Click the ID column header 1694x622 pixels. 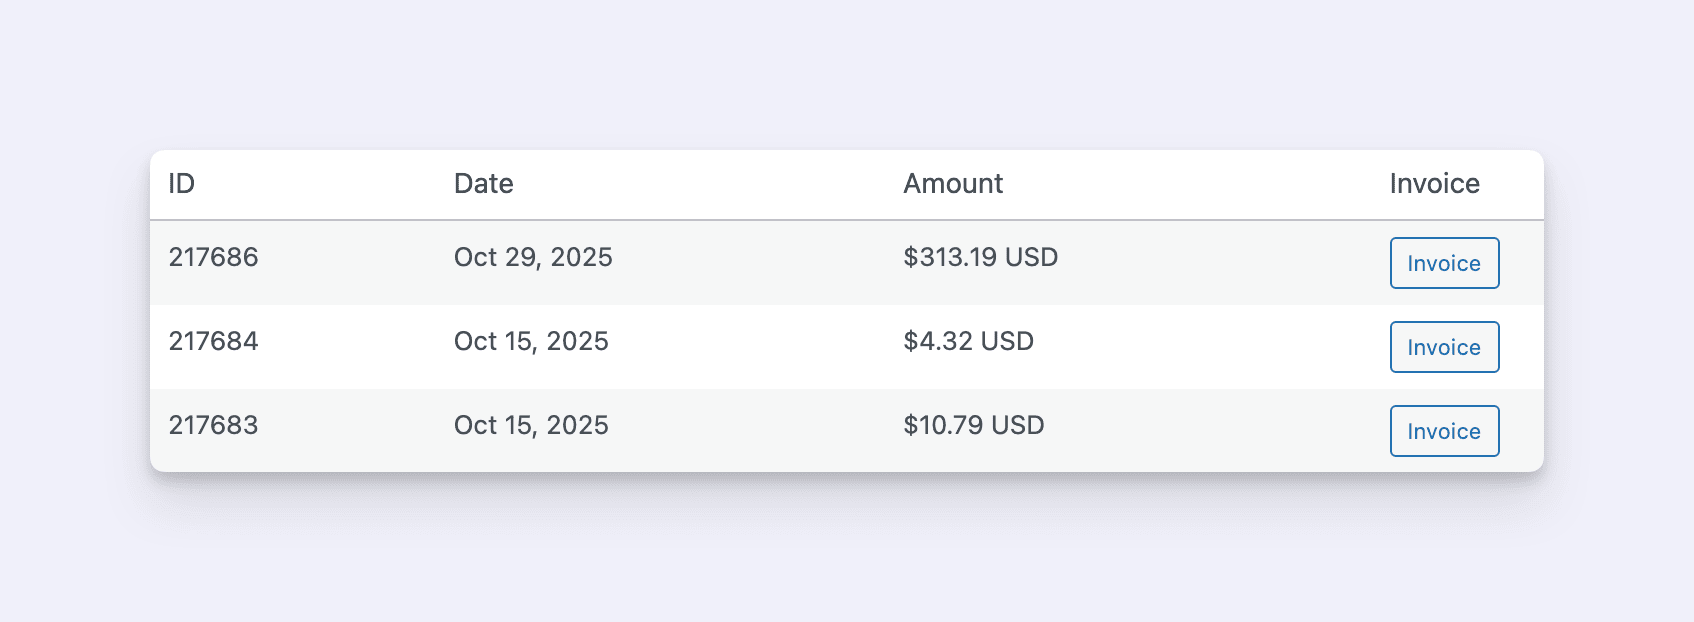181,184
